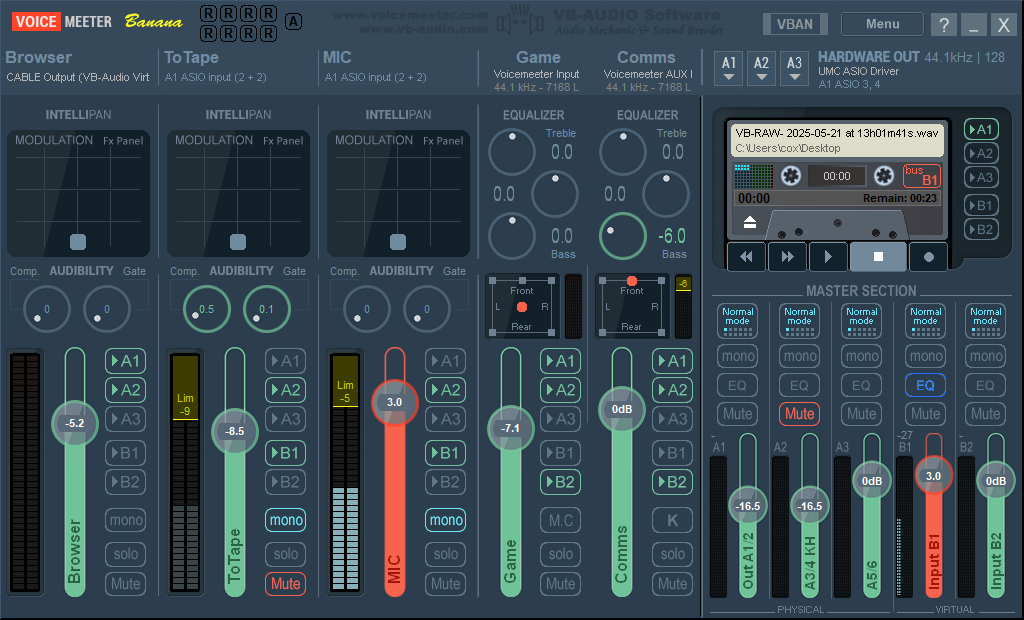This screenshot has width=1024, height=620.
Task: Open the Menu
Action: 882,24
